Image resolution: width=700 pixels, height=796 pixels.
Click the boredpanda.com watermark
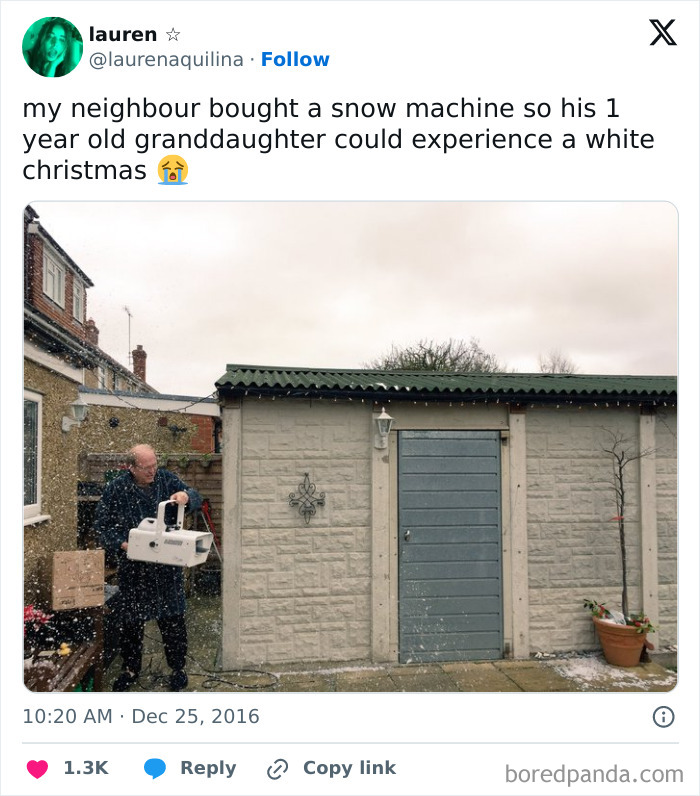594,775
